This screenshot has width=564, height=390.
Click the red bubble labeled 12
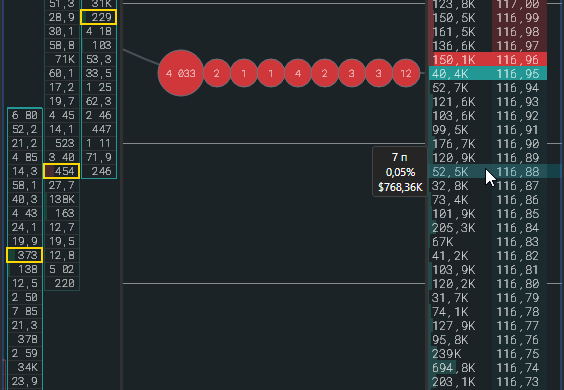pos(406,73)
